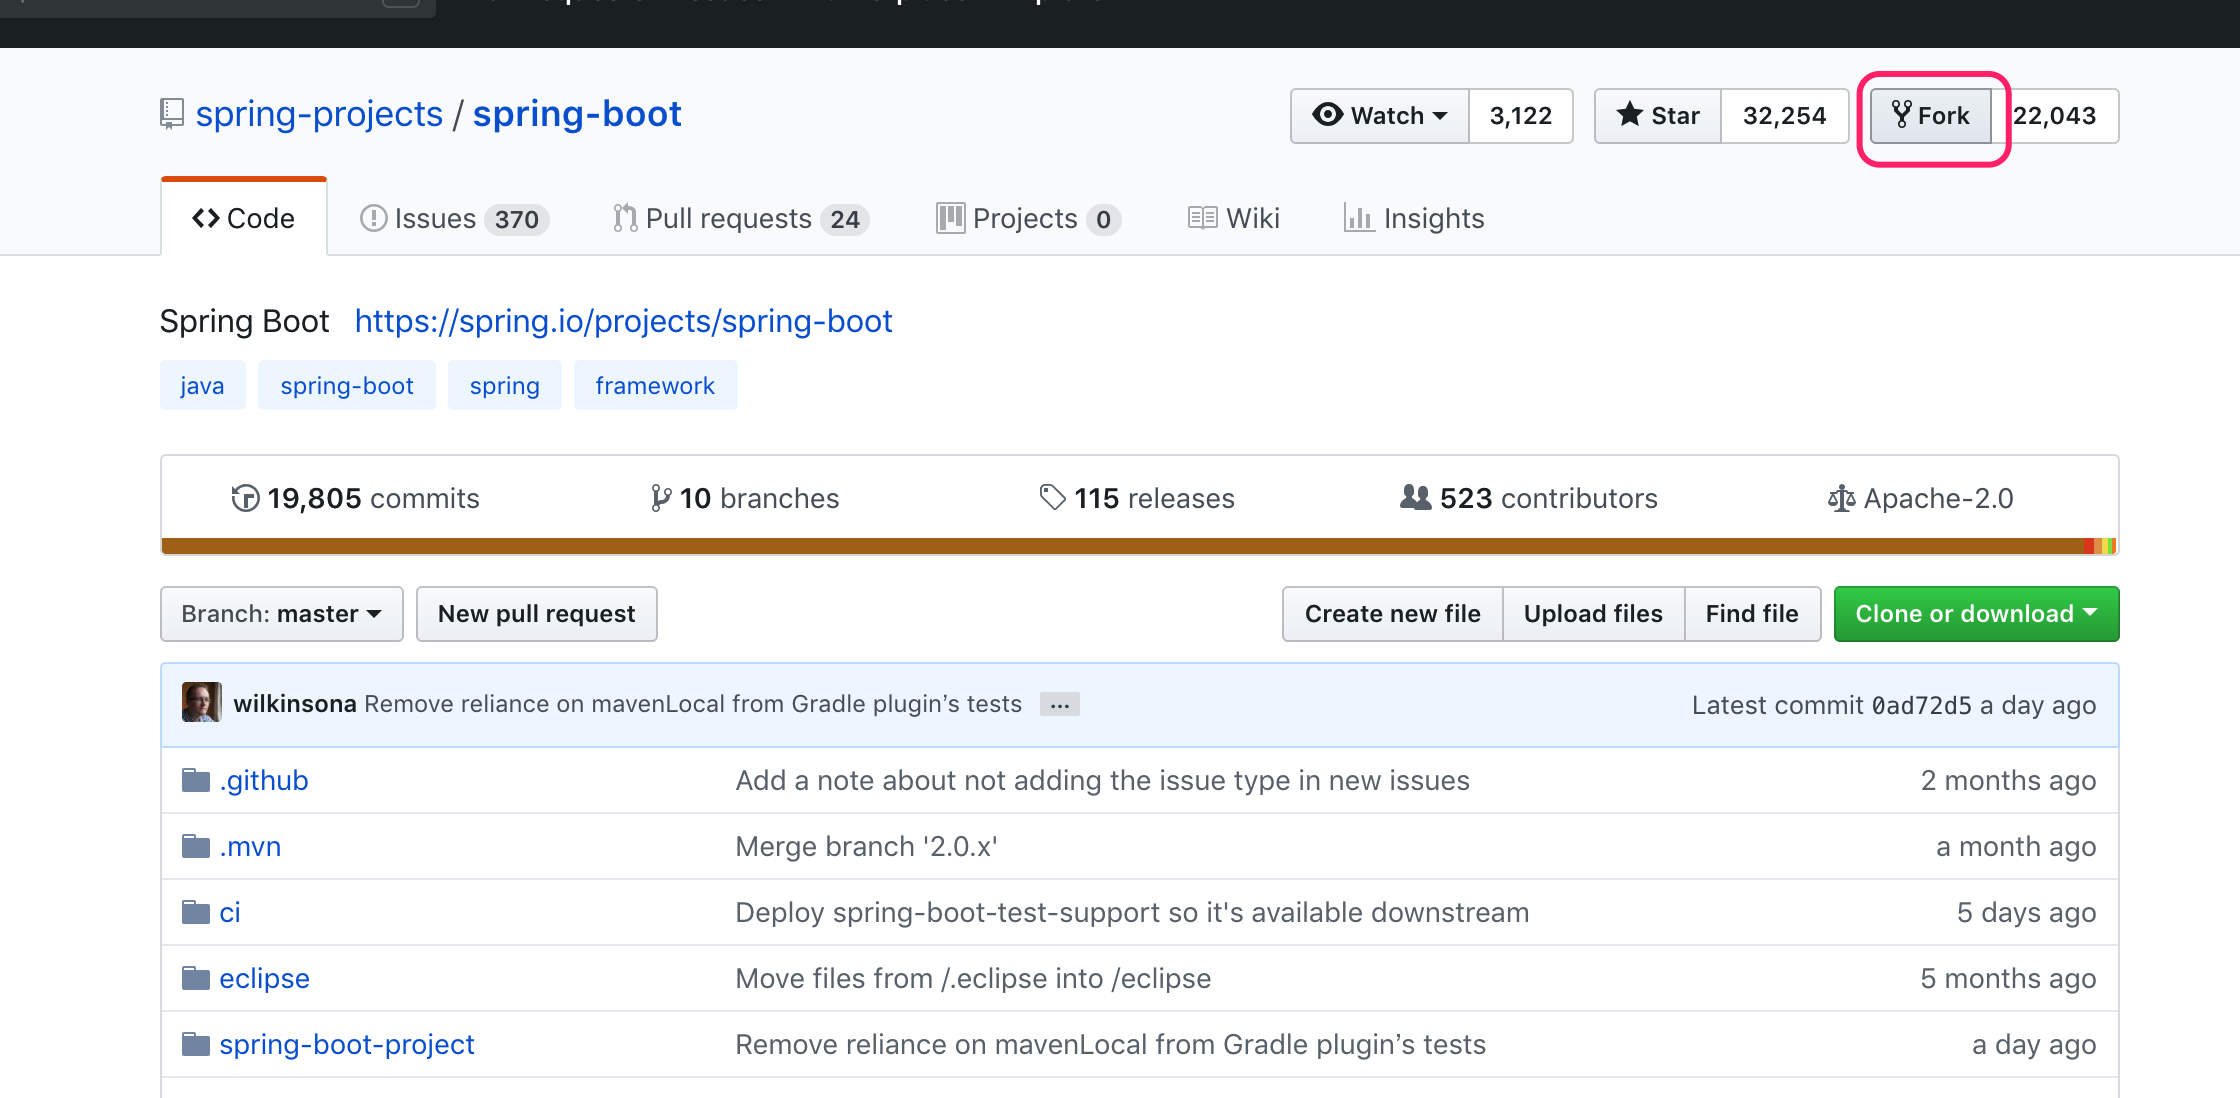Click the Wiki book icon

coord(1202,218)
